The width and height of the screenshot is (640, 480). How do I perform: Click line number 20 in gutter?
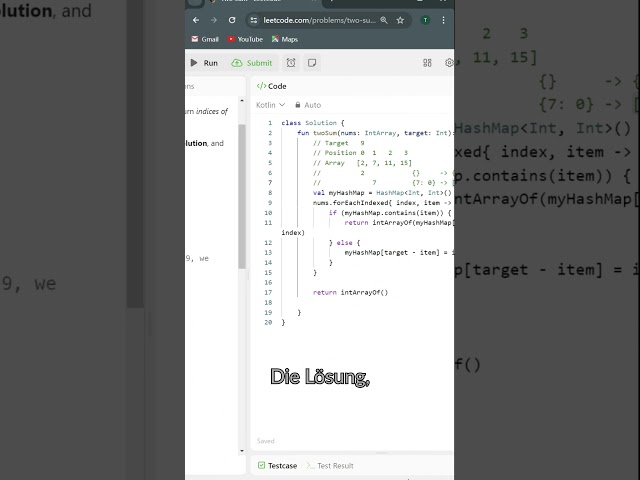268,322
